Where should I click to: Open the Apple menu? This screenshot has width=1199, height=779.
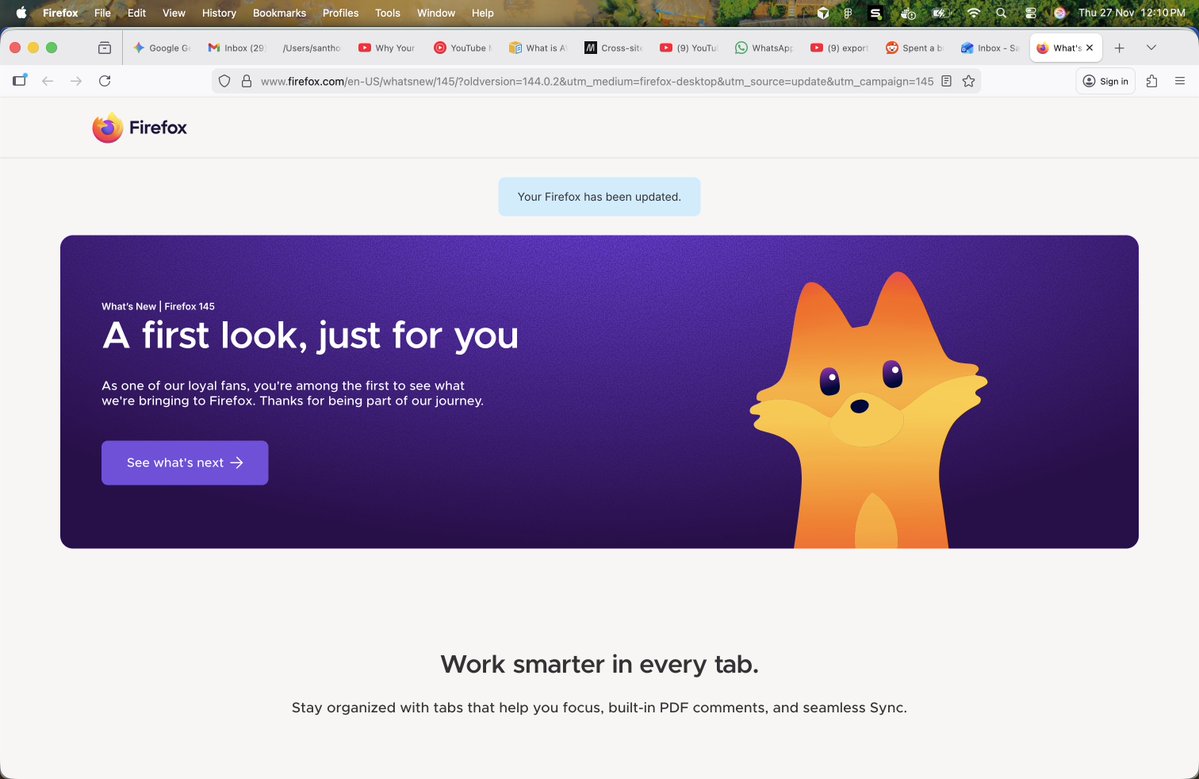coord(21,12)
